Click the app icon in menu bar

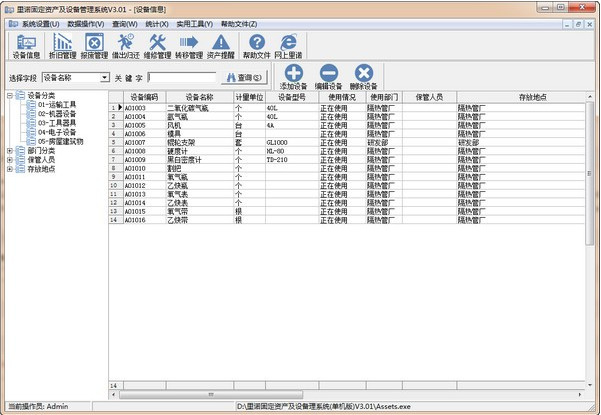click(x=13, y=24)
